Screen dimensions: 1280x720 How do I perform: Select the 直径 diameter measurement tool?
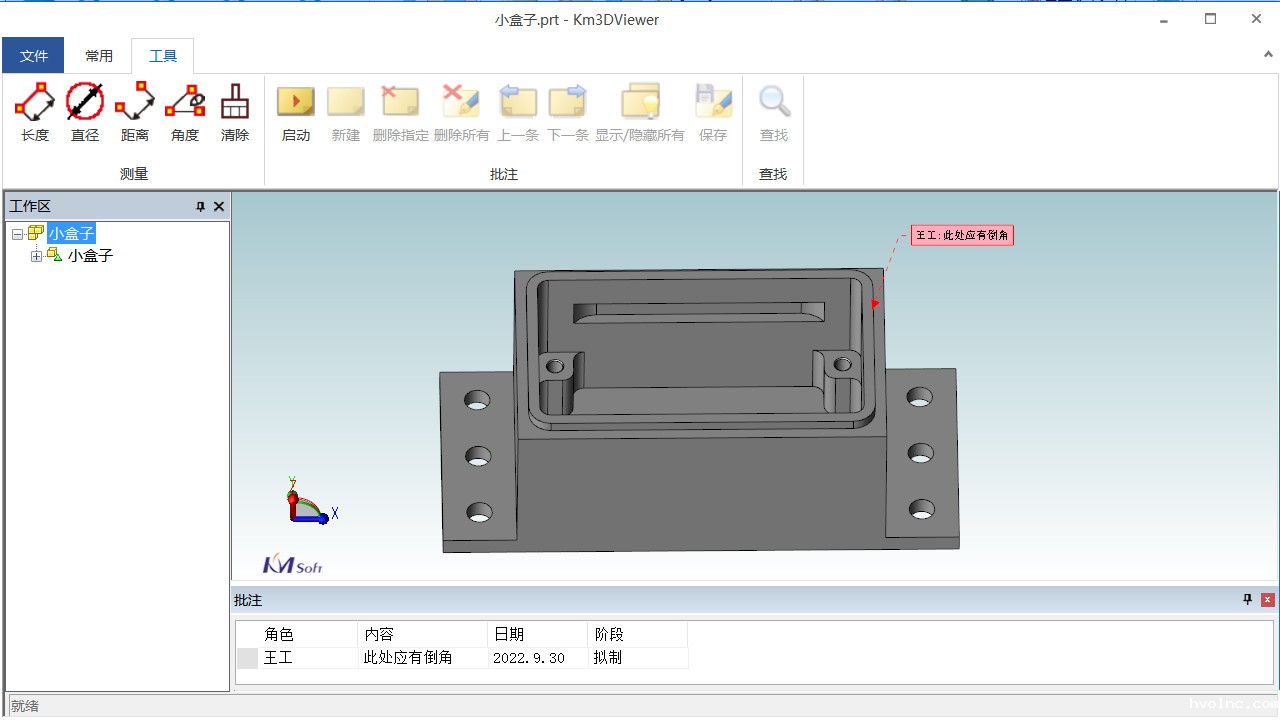[85, 112]
